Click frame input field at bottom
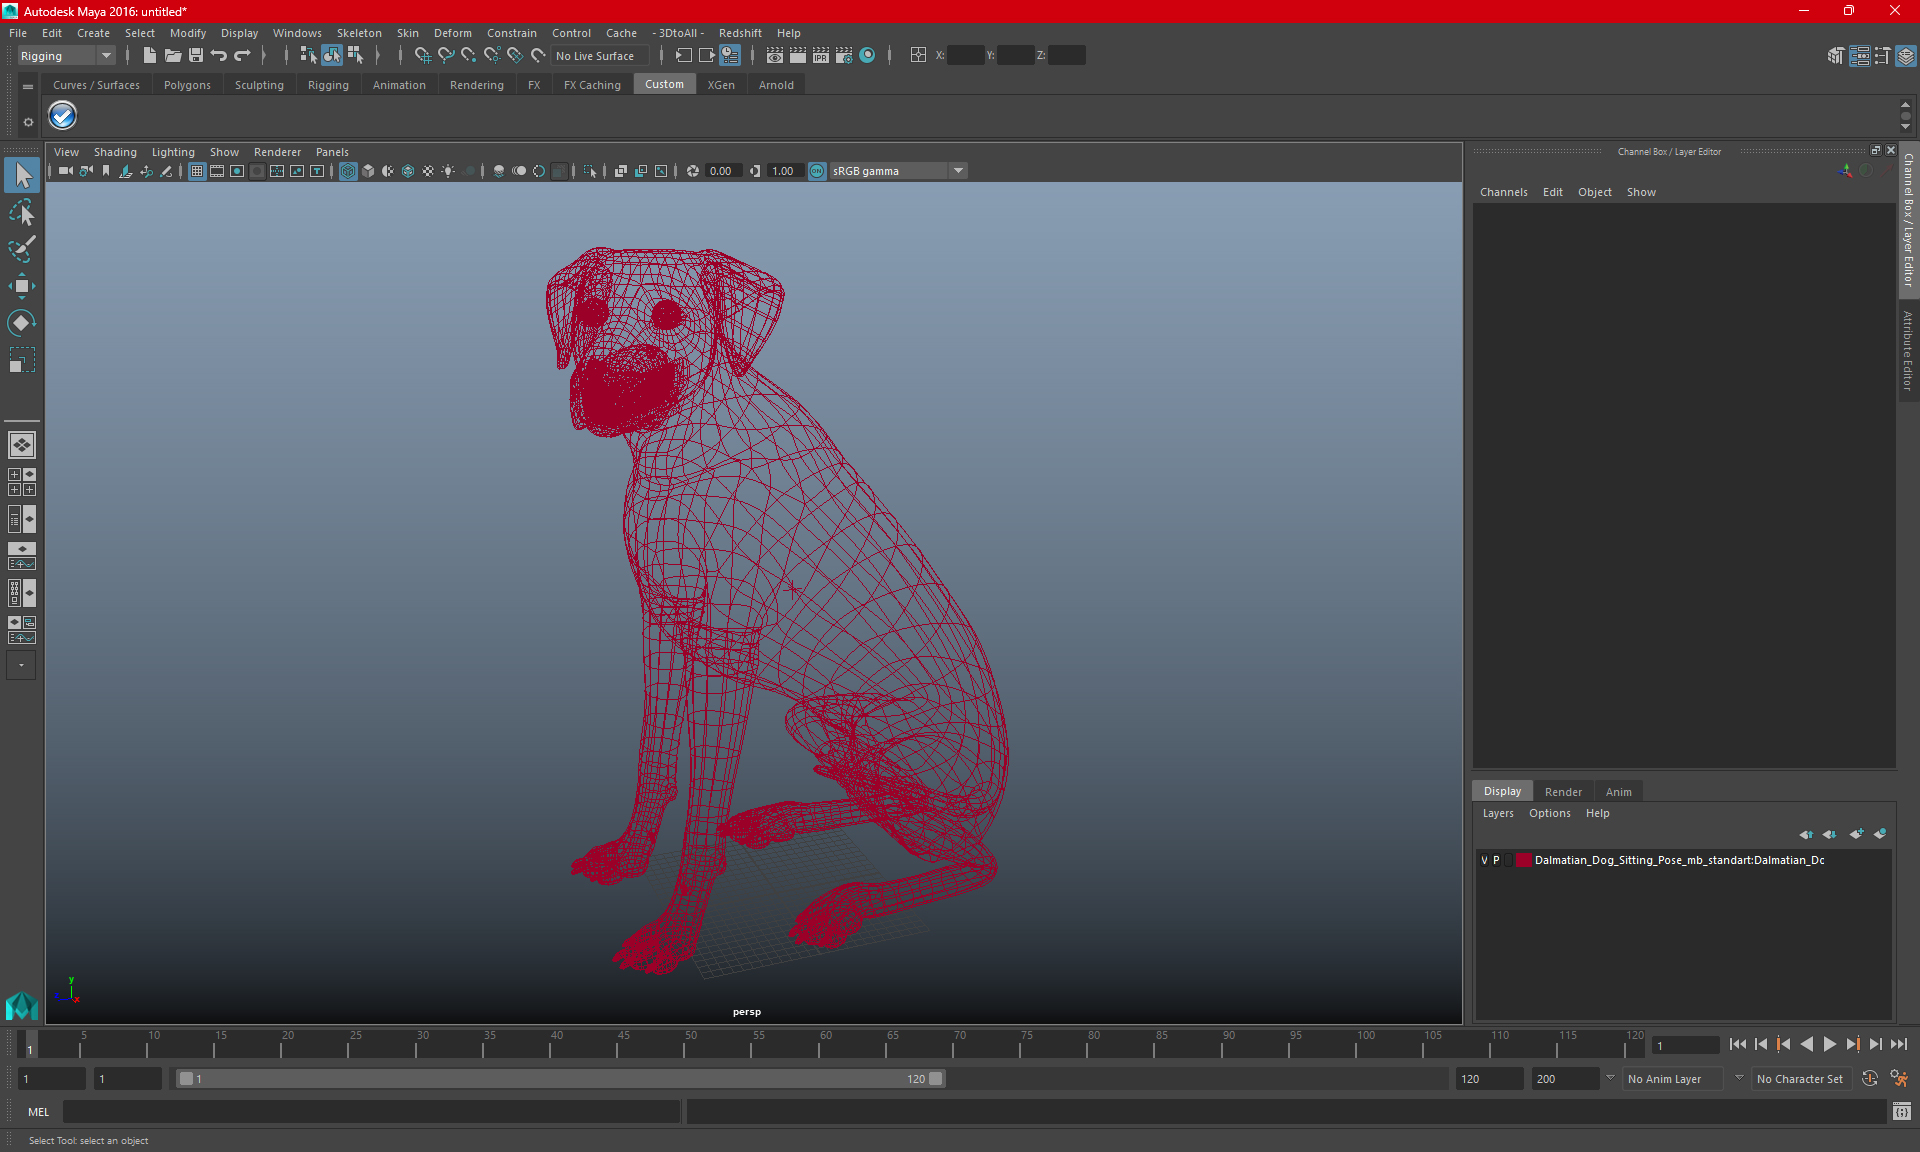 (x=55, y=1078)
